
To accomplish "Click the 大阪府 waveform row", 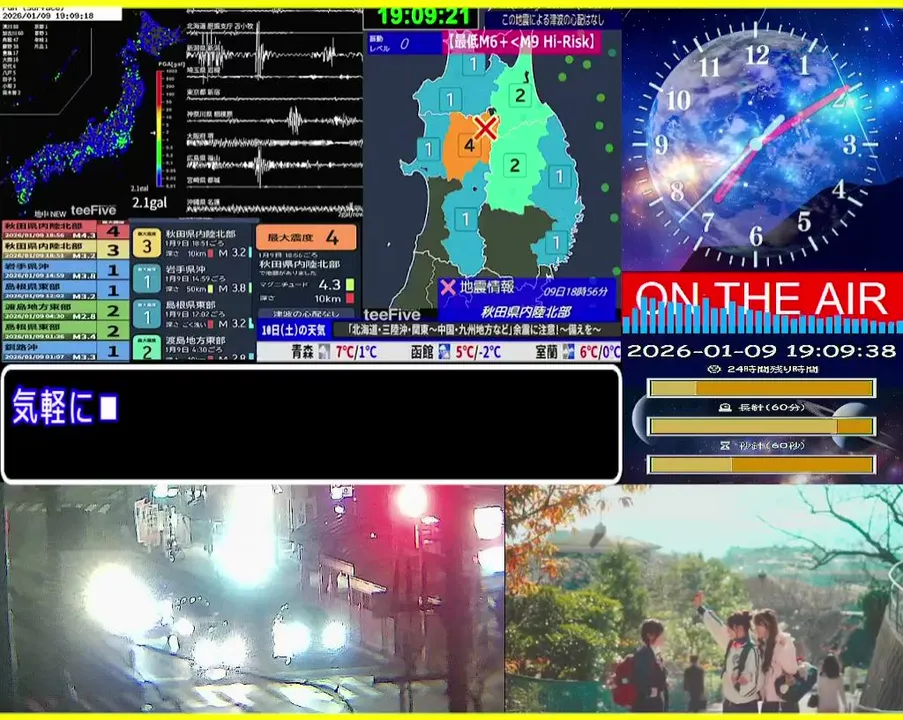I will (274, 142).
